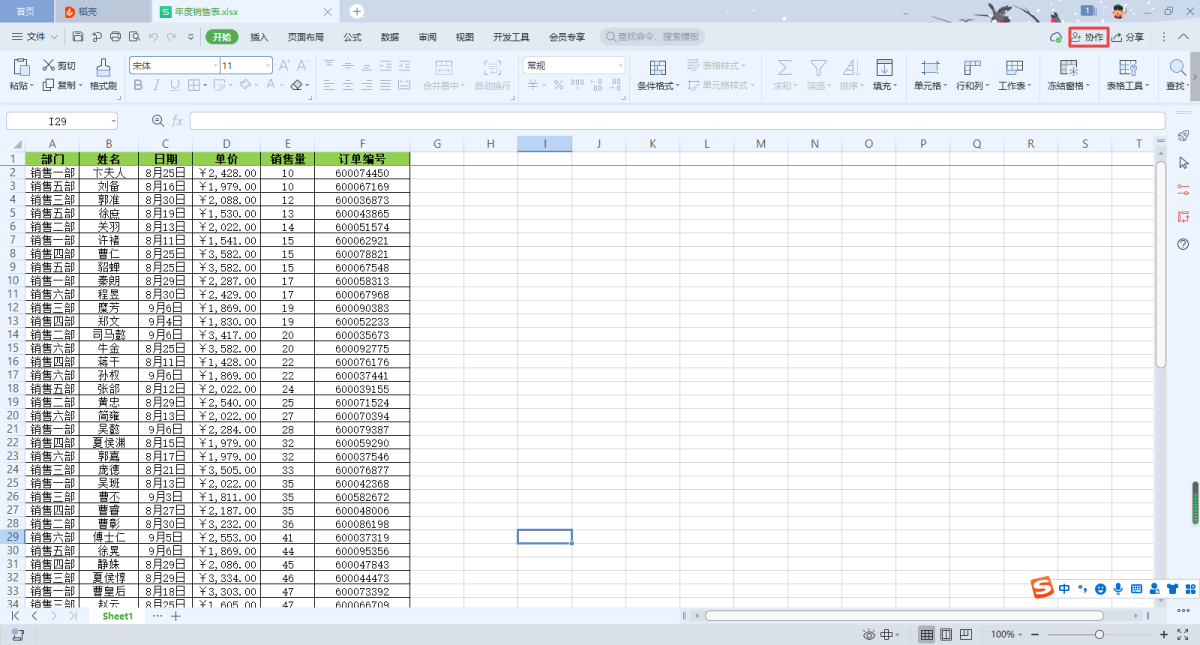
Task: Click the Print icon in quick toolbar
Action: 115,37
